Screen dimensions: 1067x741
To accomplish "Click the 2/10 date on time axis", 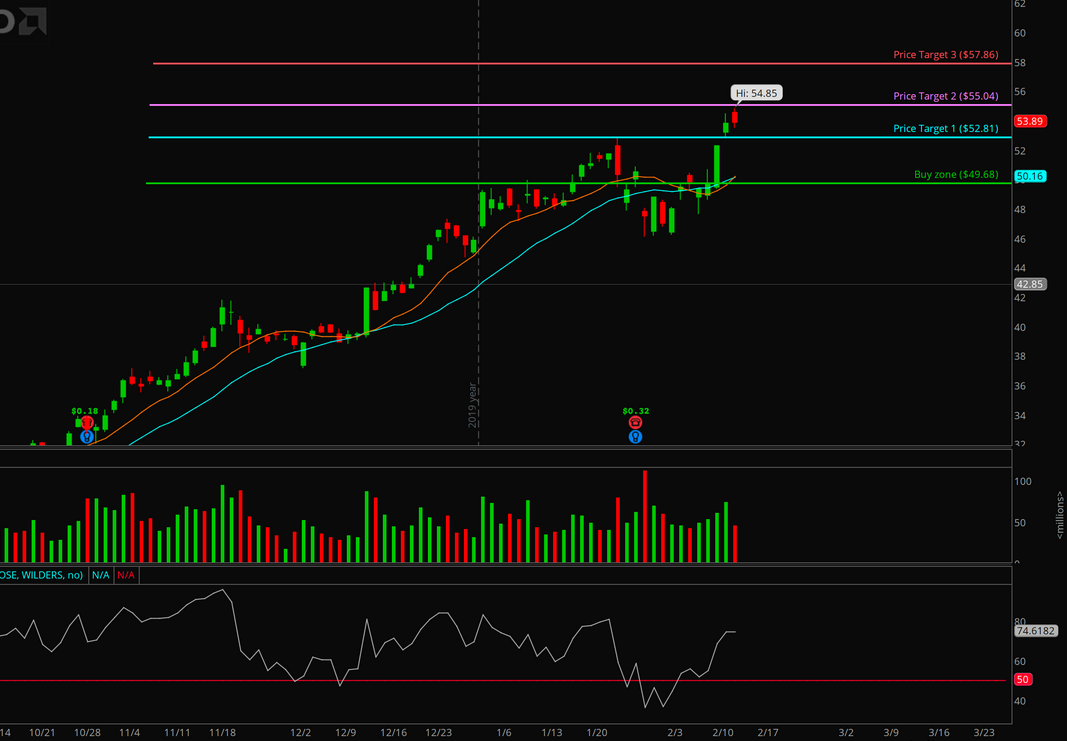I will [722, 733].
